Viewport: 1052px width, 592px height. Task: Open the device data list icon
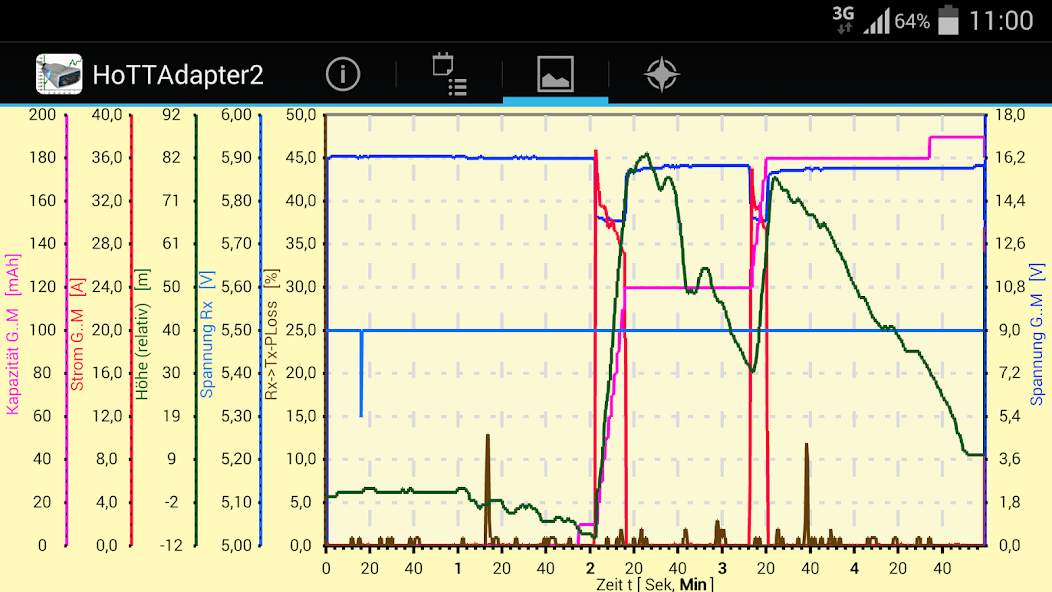[x=449, y=74]
